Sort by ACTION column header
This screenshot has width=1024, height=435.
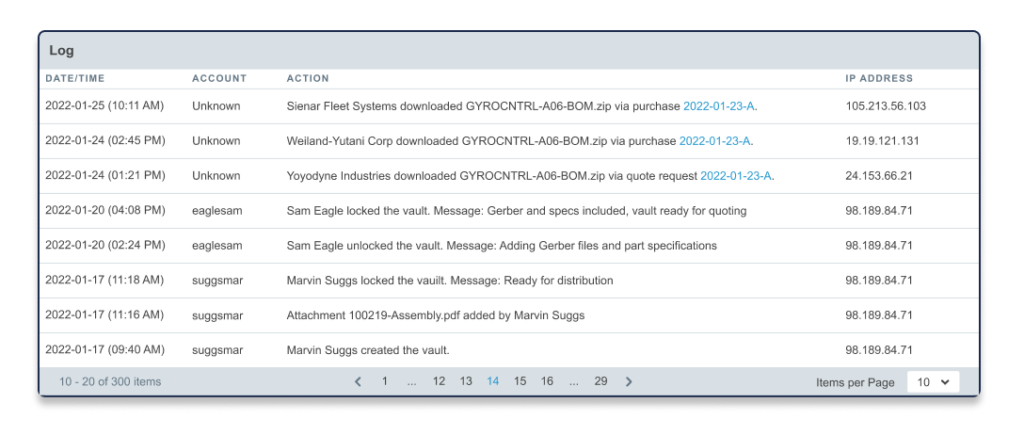pos(308,78)
